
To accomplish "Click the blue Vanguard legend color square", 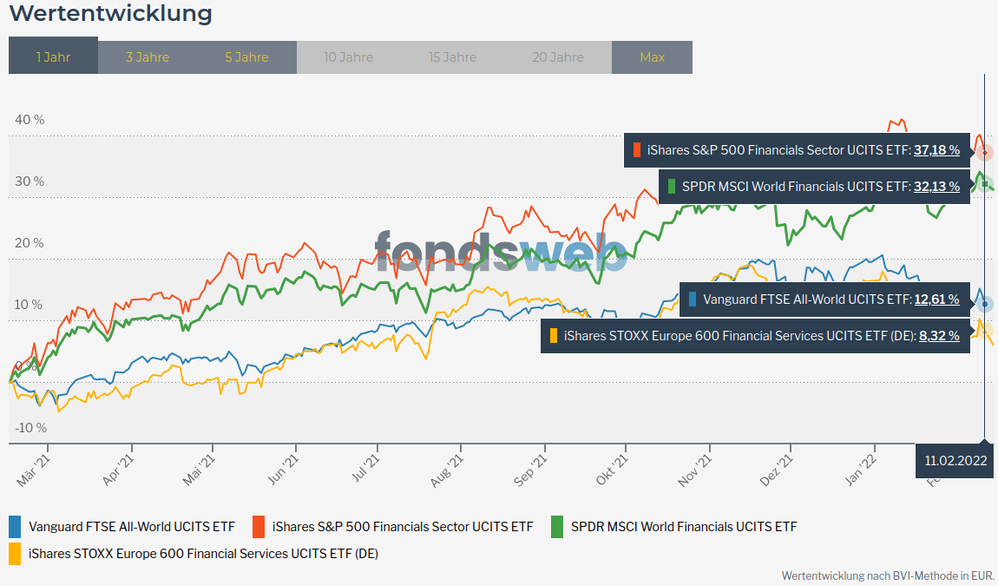I will tap(15, 526).
